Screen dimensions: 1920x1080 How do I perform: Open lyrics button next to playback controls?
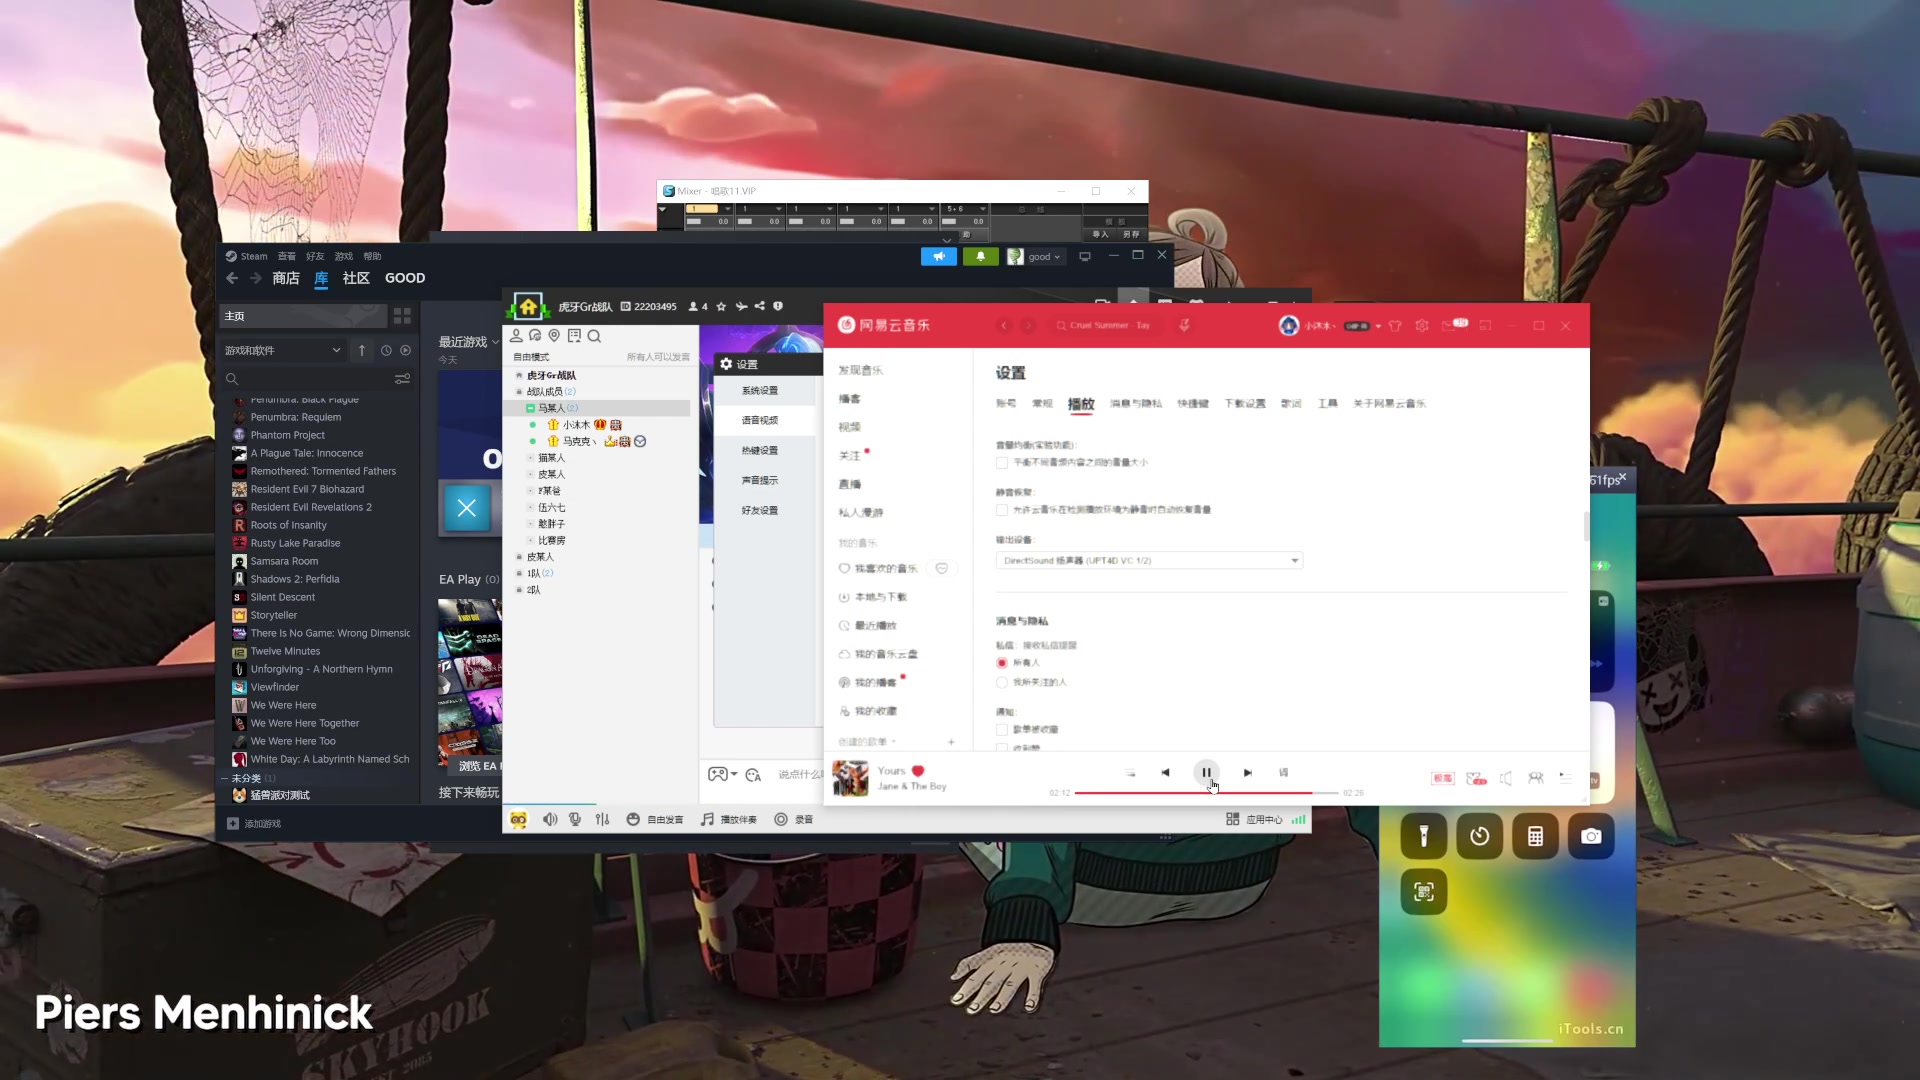tap(1284, 772)
